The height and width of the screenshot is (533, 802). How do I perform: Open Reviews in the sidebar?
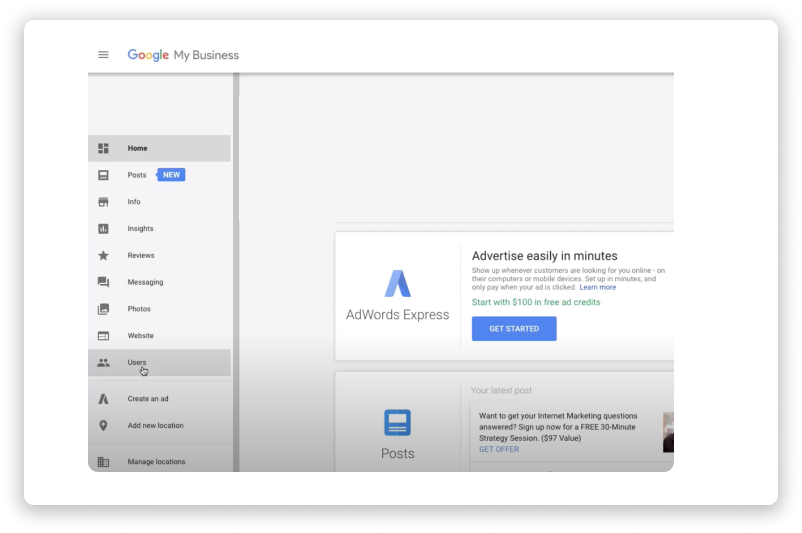point(159,255)
